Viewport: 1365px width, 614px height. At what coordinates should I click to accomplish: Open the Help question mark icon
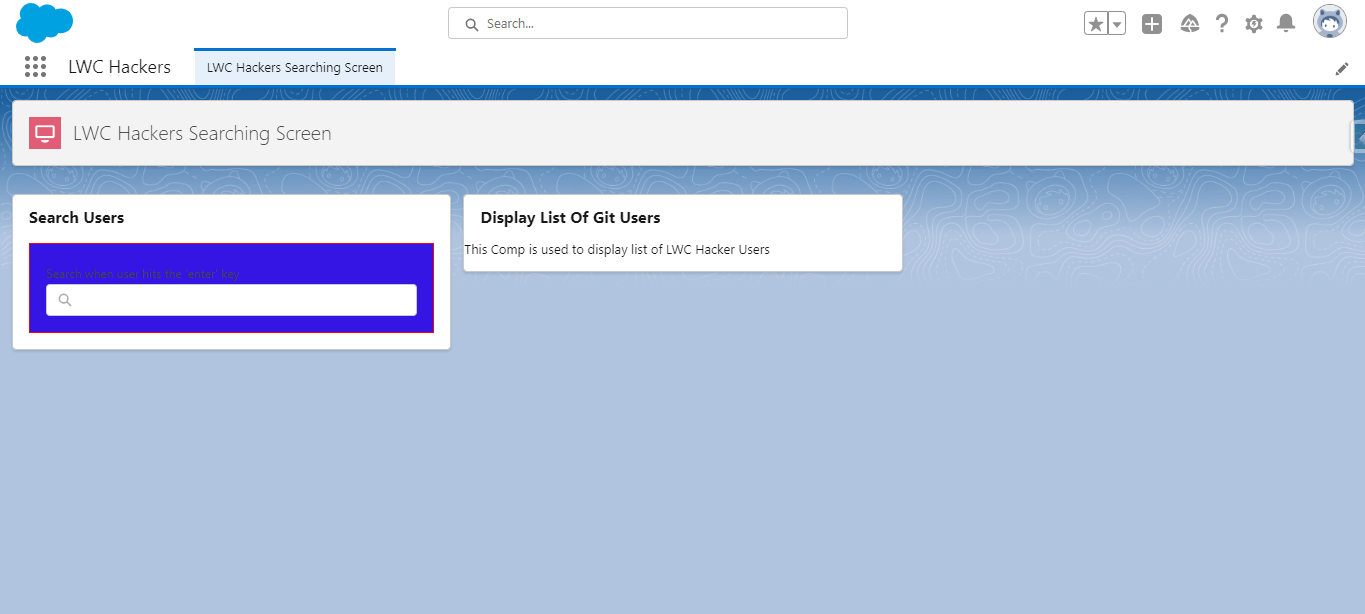pos(1222,24)
